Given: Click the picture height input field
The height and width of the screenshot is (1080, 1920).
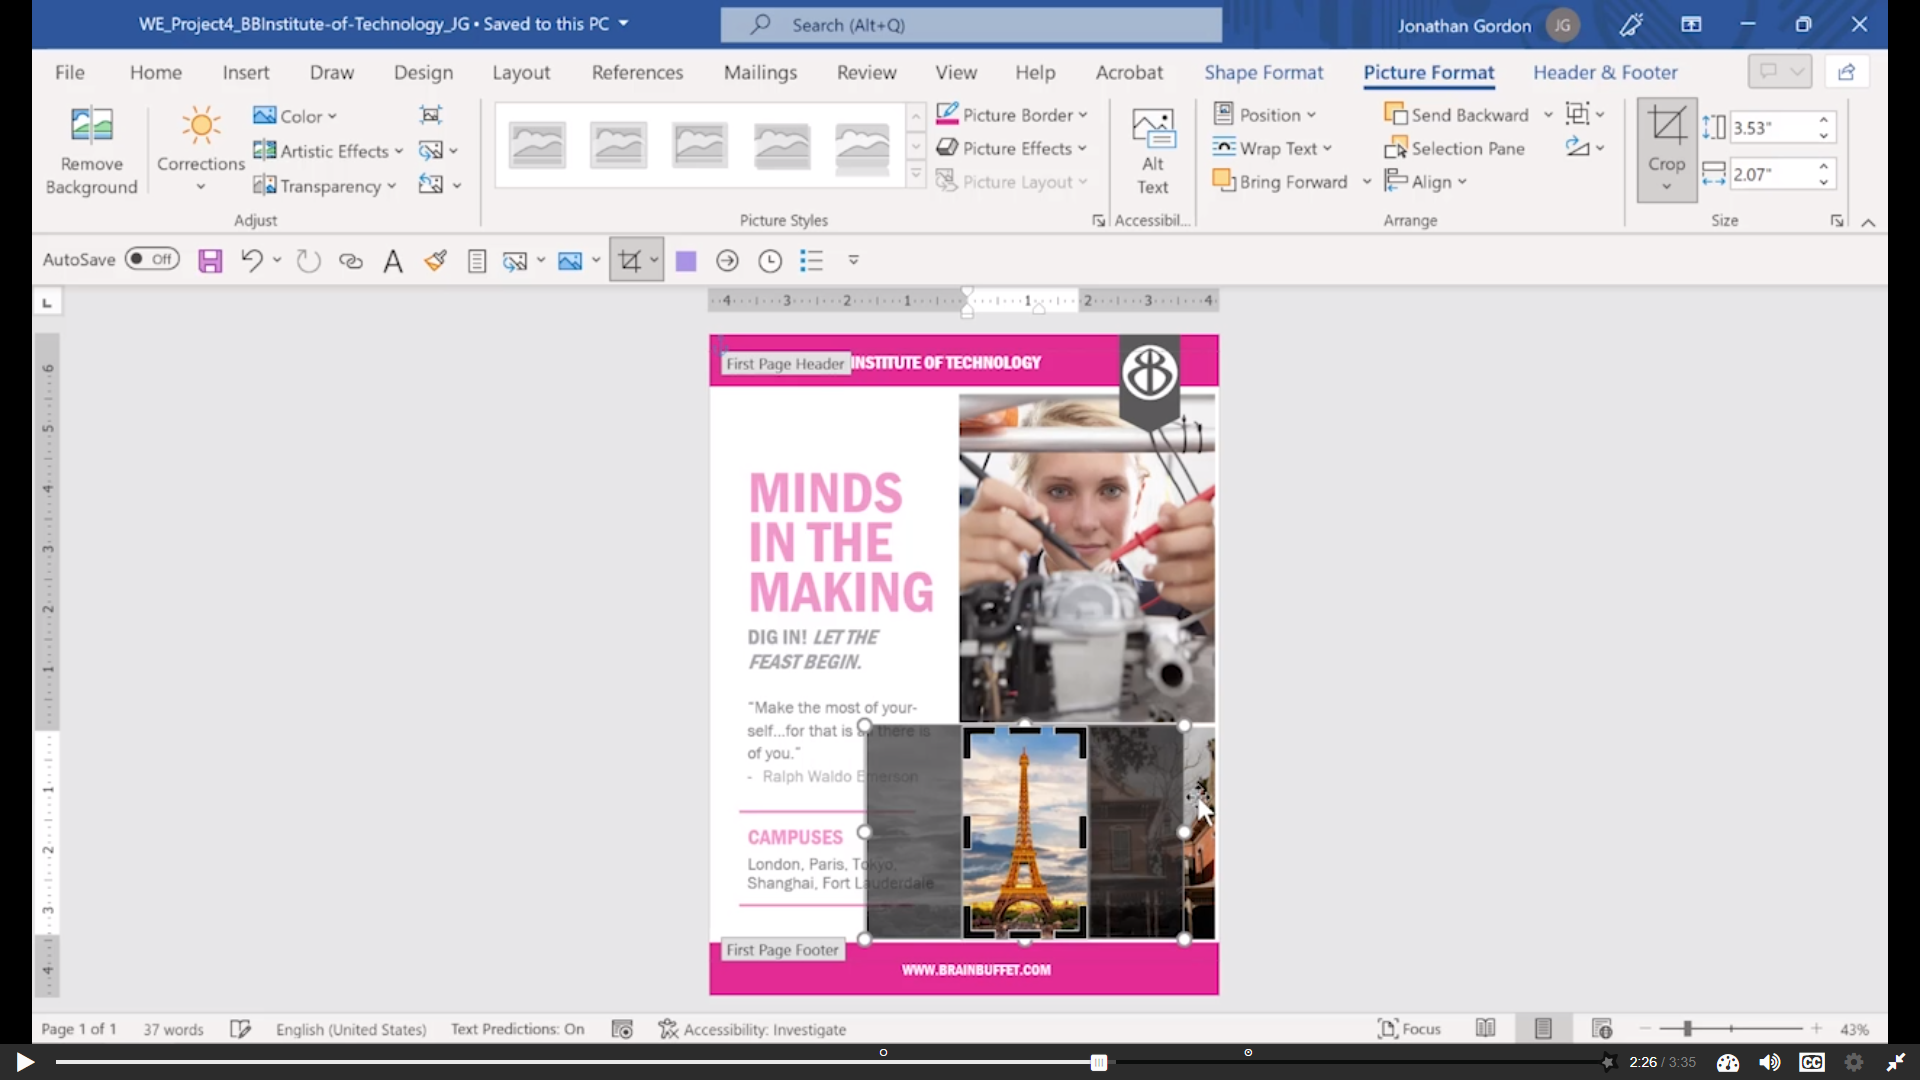Looking at the screenshot, I should point(1770,128).
